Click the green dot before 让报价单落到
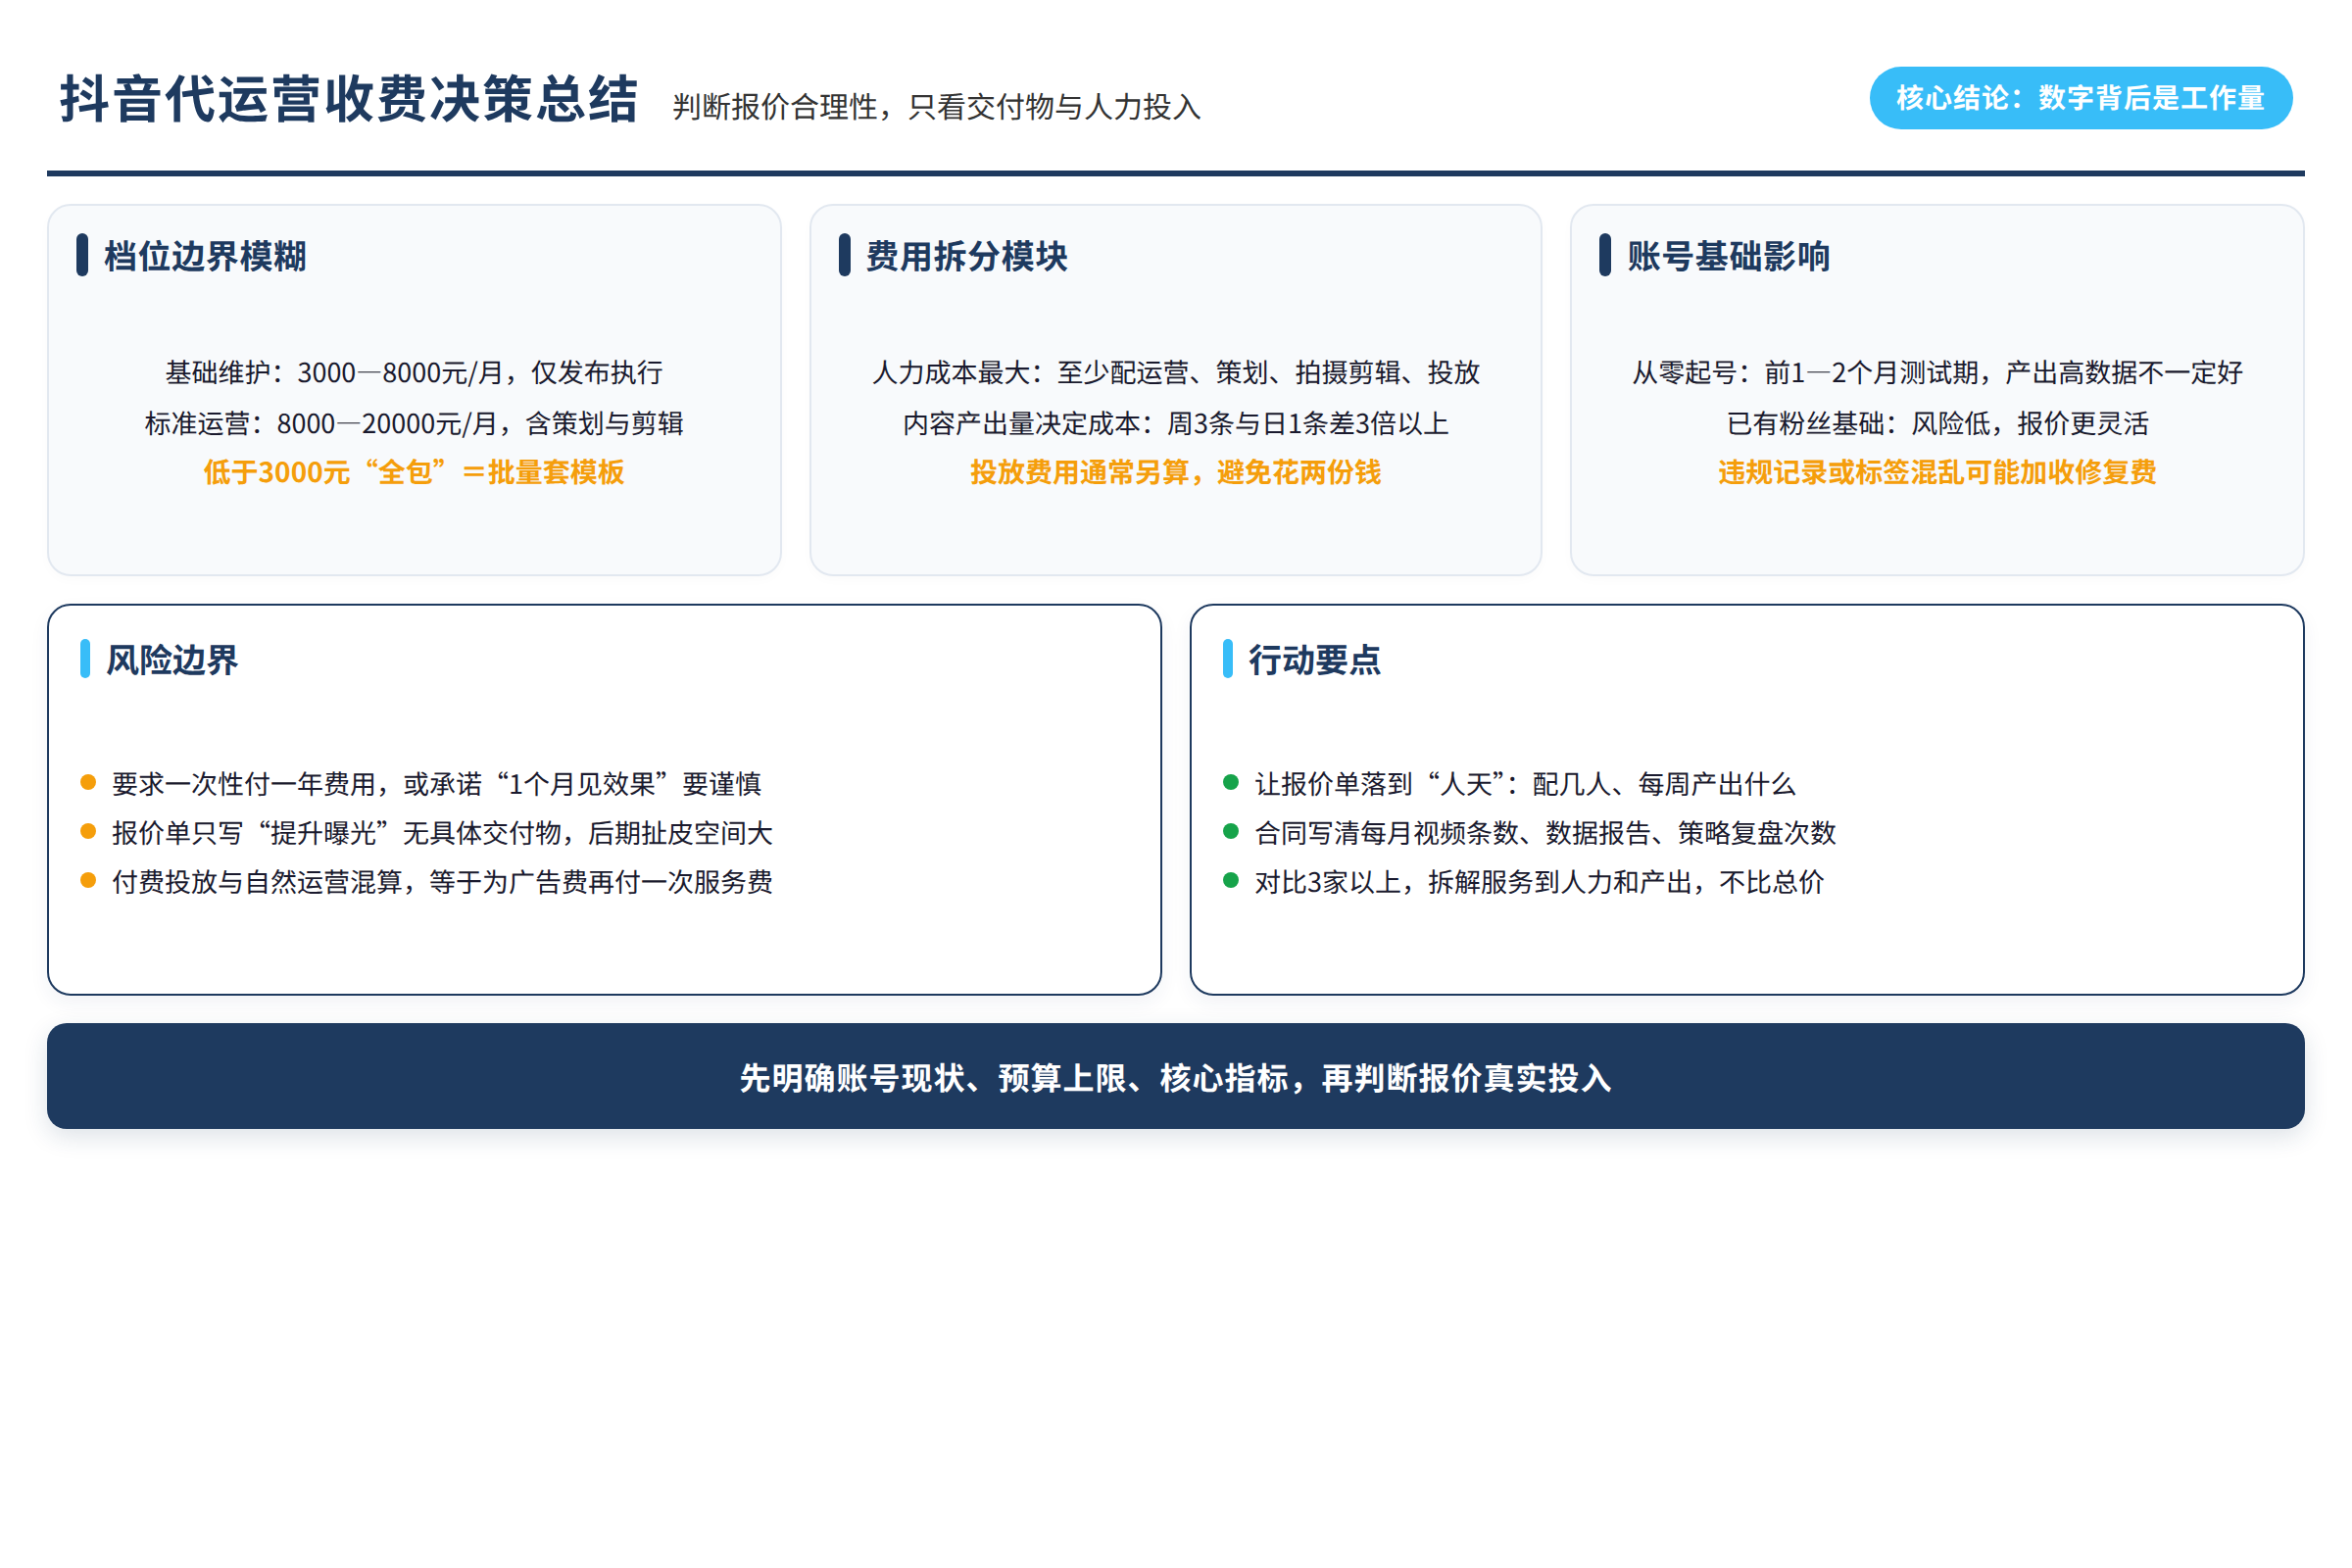The image size is (2352, 1568). 1231,782
